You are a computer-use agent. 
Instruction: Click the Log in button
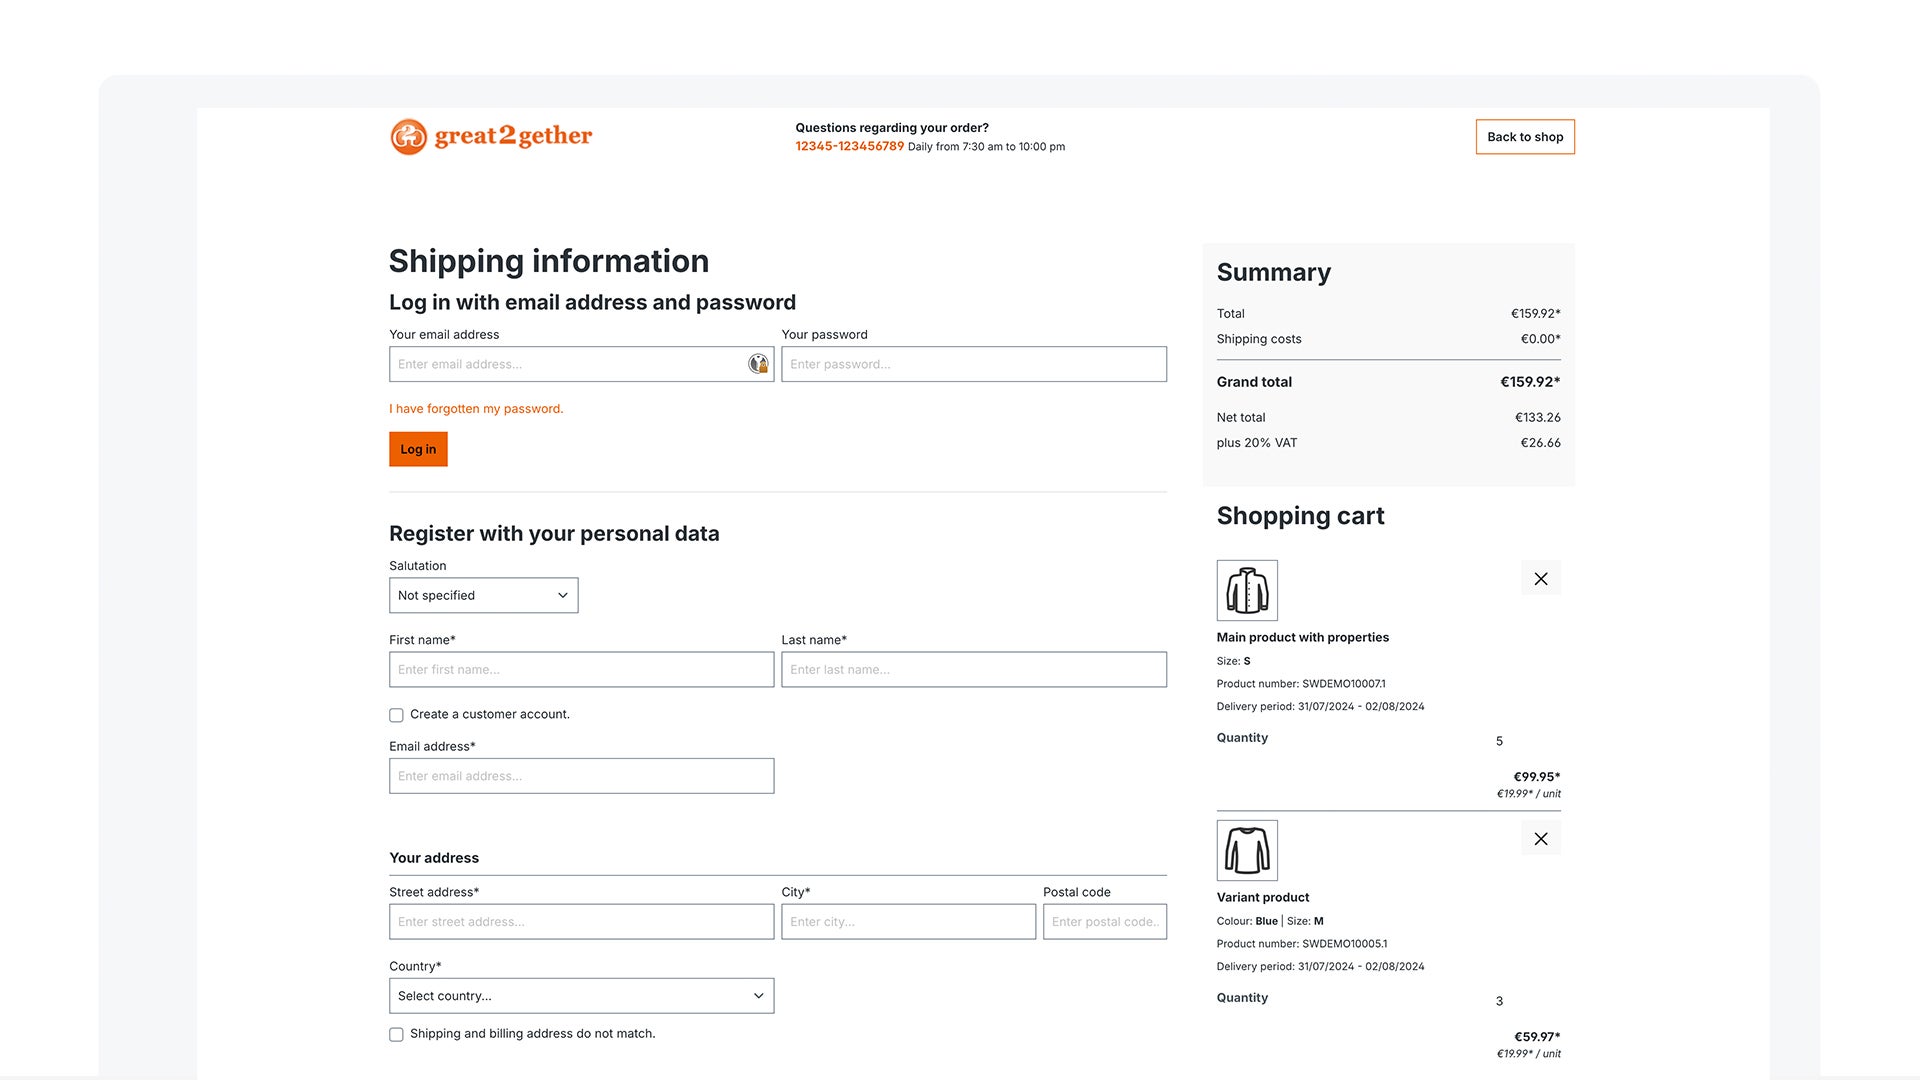418,448
